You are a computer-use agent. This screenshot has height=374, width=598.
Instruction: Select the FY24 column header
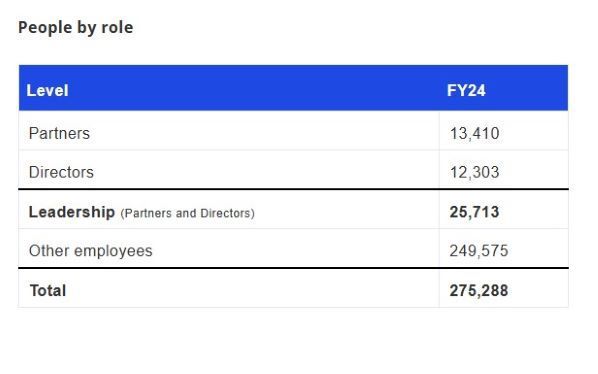pyautogui.click(x=466, y=91)
